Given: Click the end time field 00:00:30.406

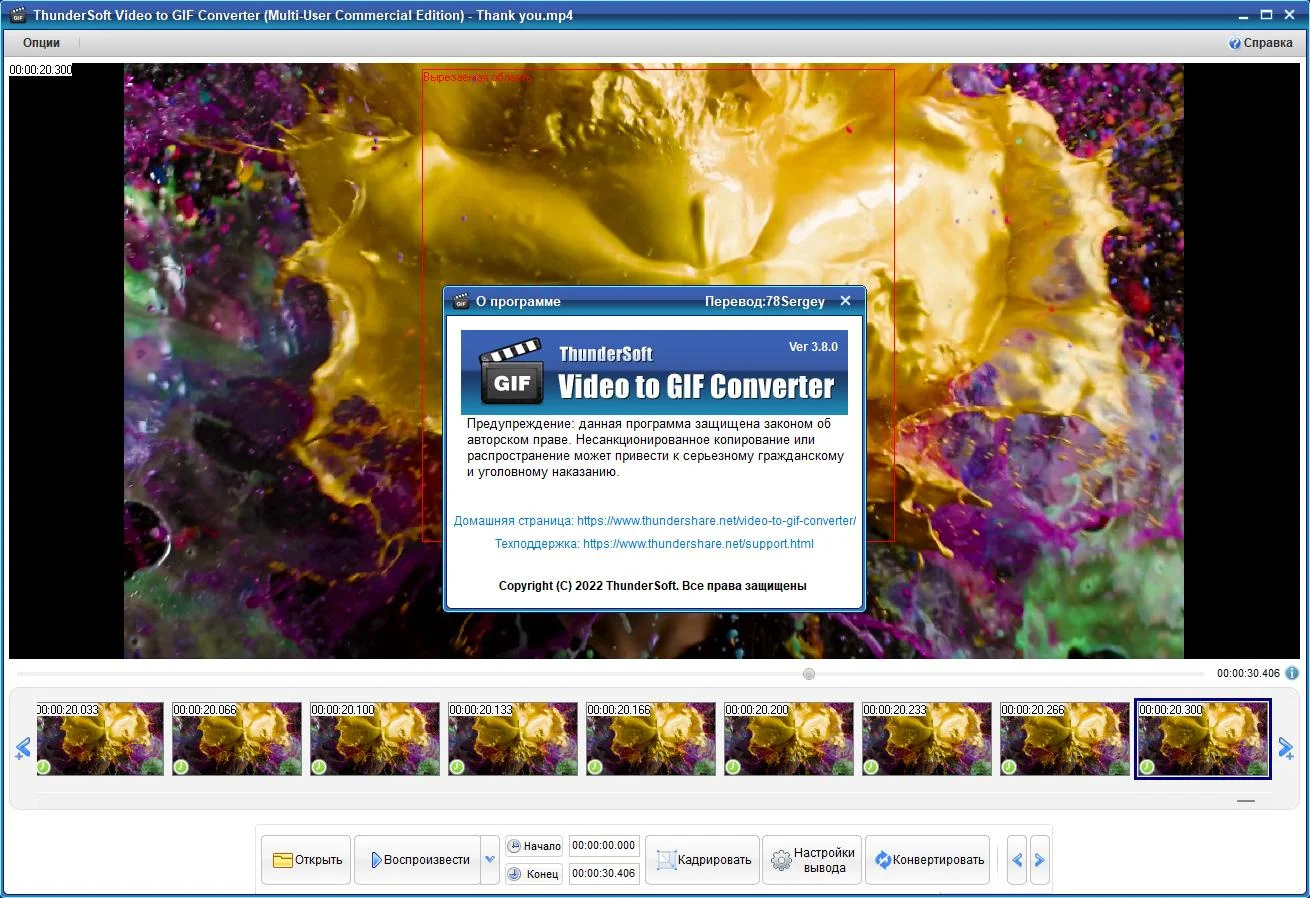Looking at the screenshot, I should (x=604, y=874).
